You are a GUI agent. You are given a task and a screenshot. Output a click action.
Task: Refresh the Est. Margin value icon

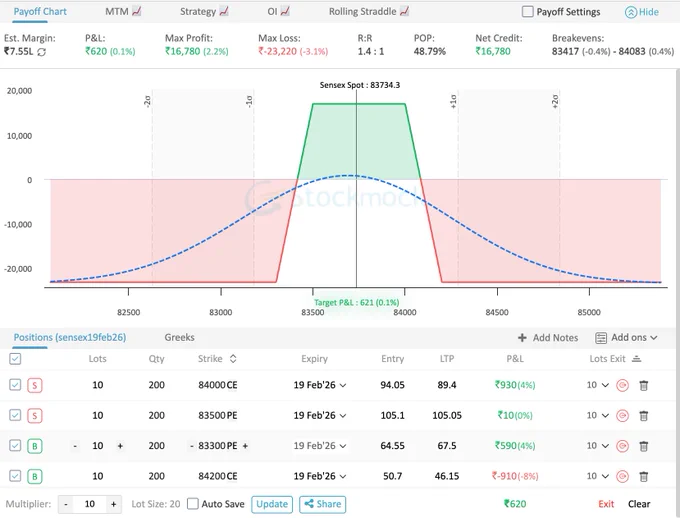[x=42, y=52]
